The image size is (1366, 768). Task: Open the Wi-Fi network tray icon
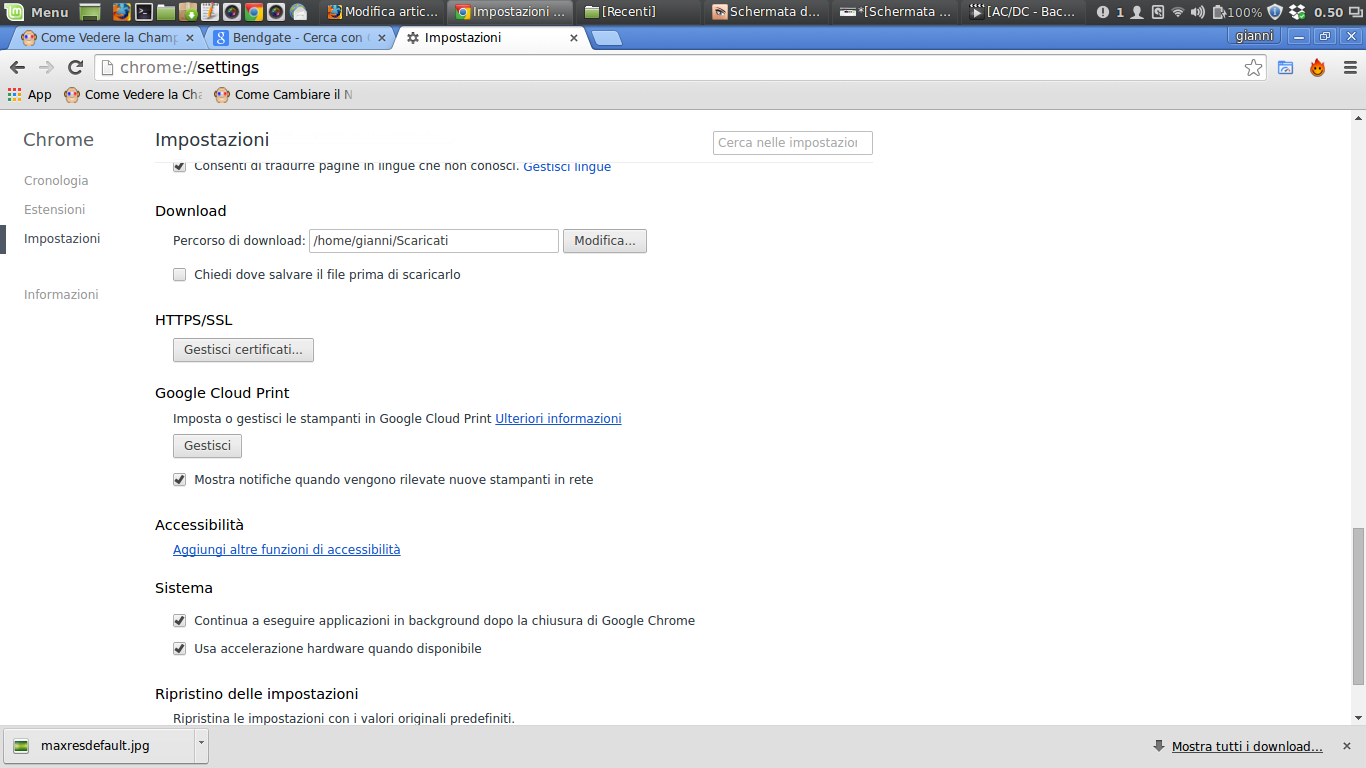tap(1178, 12)
